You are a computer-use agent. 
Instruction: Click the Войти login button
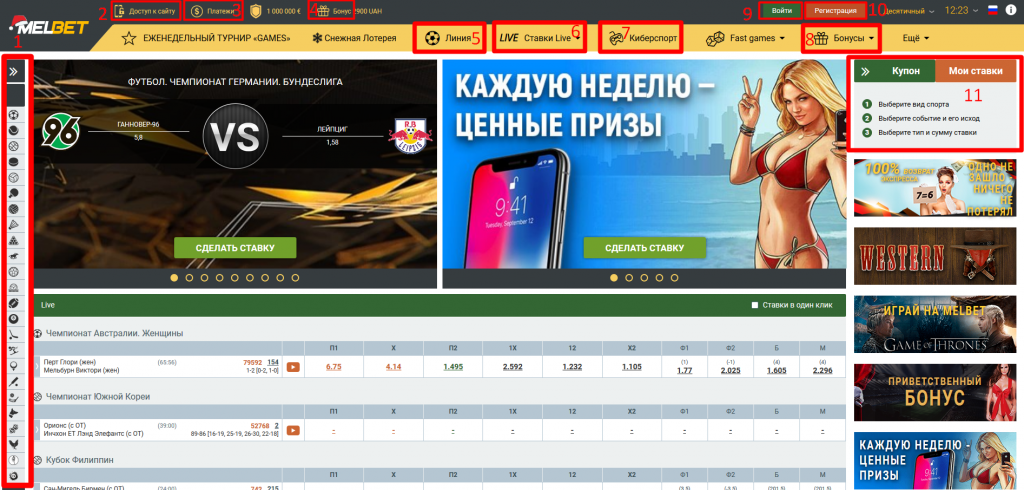point(782,10)
